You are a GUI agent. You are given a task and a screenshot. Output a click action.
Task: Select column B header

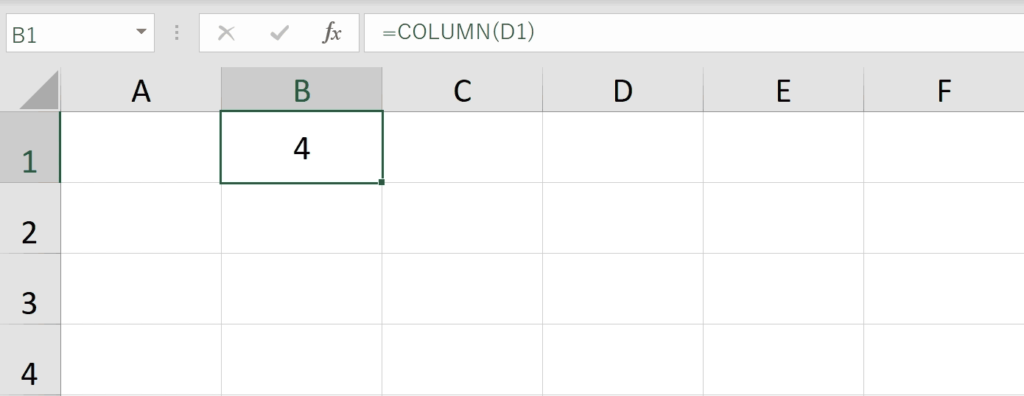302,90
